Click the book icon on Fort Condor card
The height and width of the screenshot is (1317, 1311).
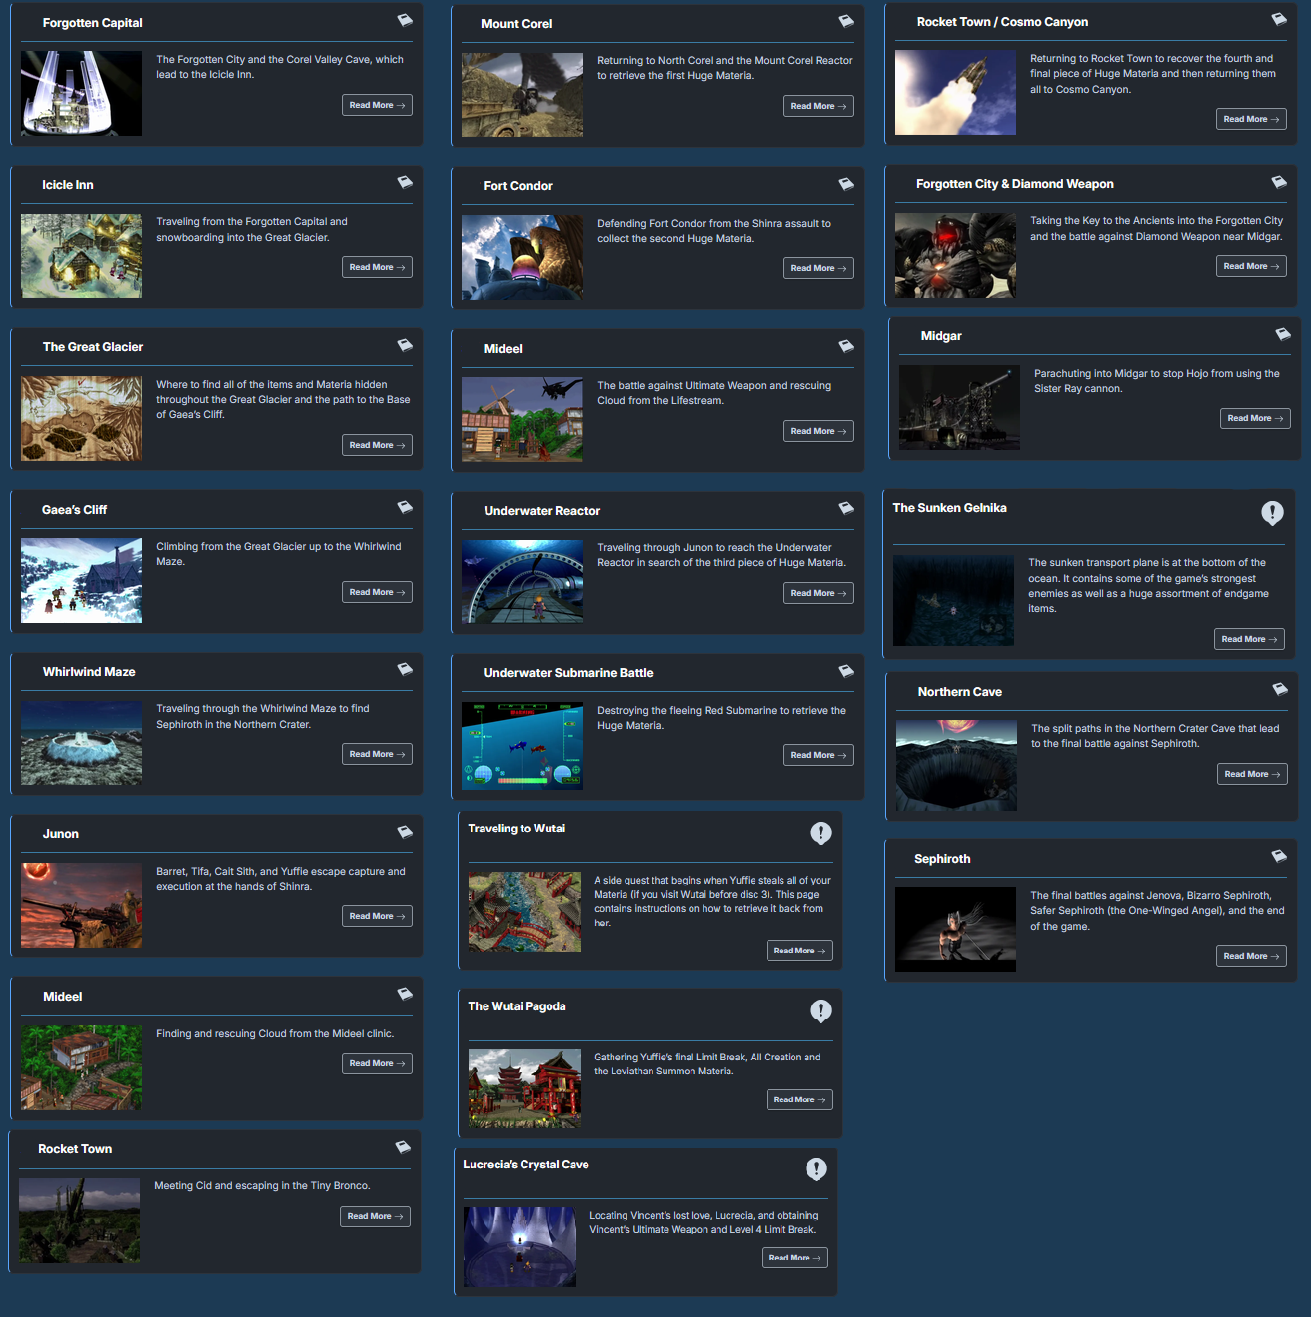pyautogui.click(x=846, y=184)
